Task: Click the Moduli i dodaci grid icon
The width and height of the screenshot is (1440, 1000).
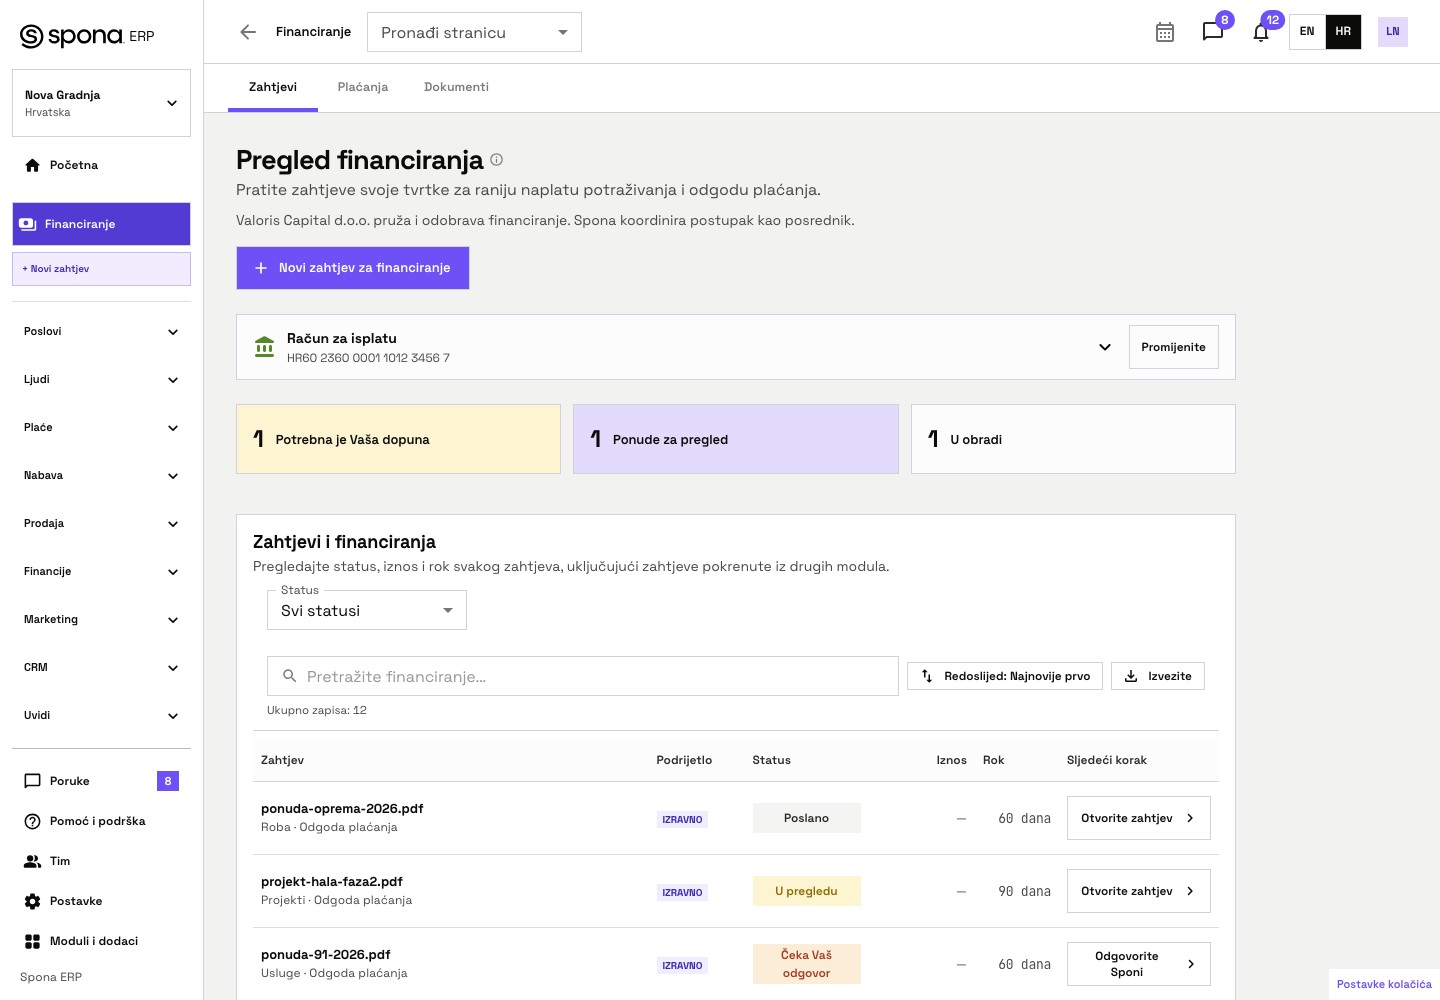Action: pos(33,941)
